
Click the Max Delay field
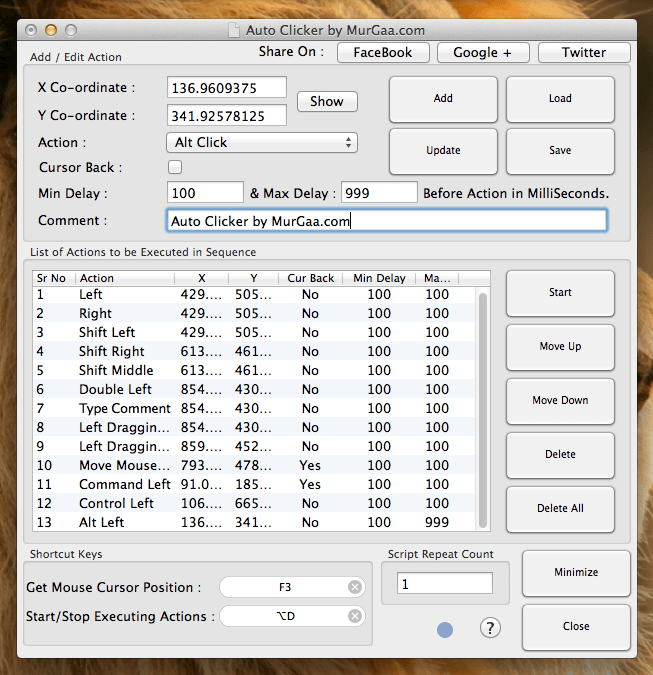(379, 192)
